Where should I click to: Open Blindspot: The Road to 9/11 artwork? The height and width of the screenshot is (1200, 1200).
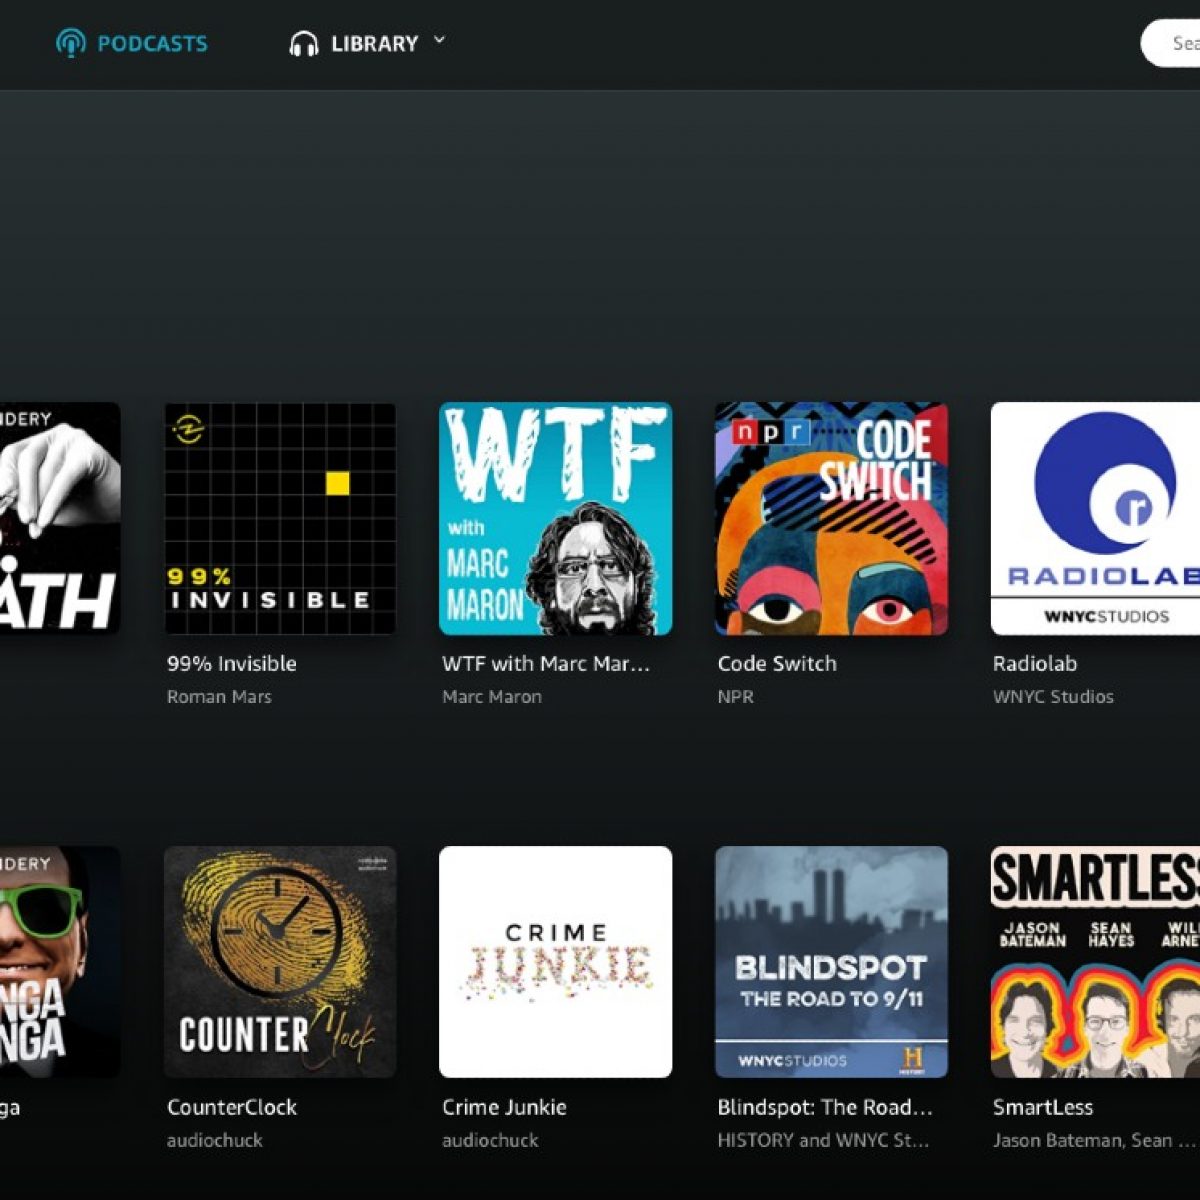[831, 962]
